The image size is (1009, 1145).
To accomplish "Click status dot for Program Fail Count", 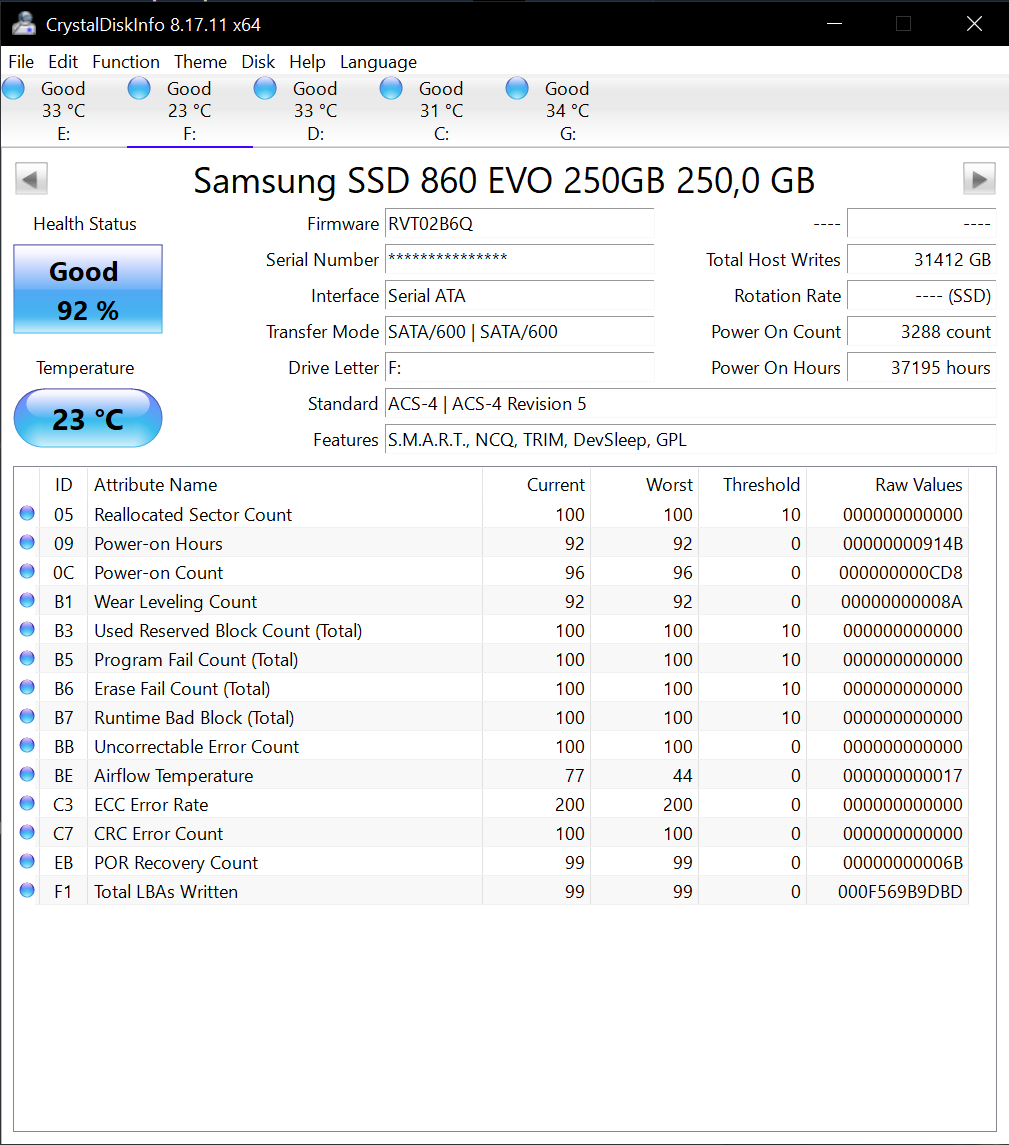I will point(27,658).
